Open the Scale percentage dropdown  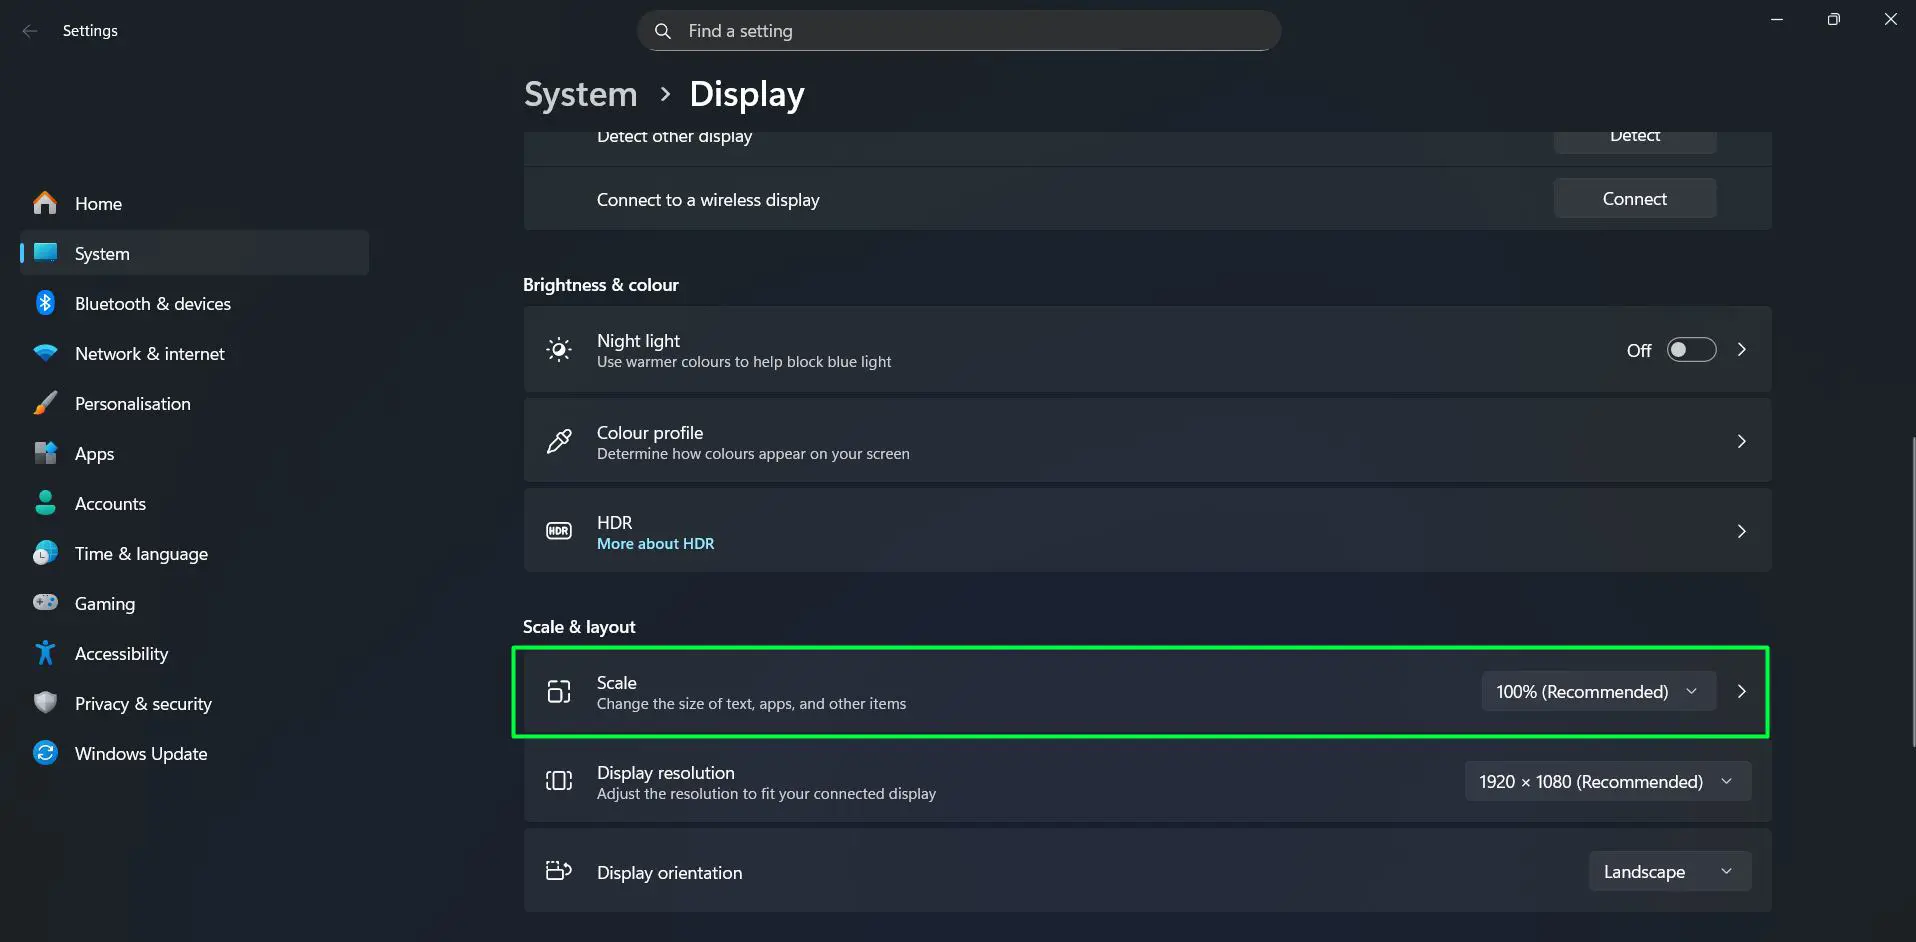pyautogui.click(x=1597, y=691)
